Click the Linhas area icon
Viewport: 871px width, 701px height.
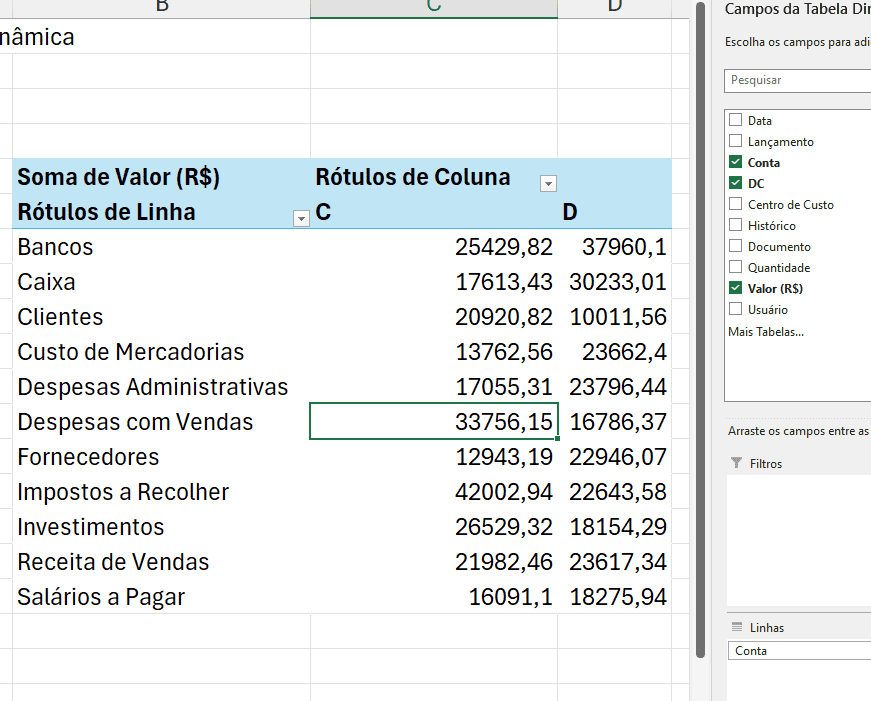coord(737,628)
